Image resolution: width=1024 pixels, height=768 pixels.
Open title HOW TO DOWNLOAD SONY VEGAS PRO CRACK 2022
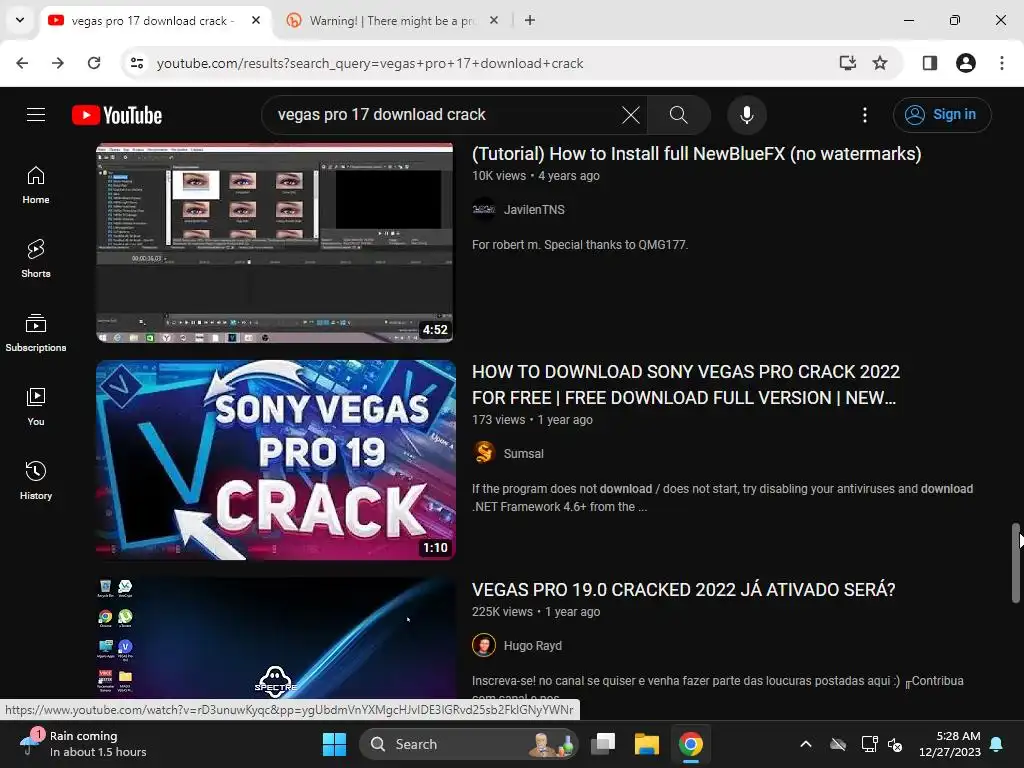686,385
